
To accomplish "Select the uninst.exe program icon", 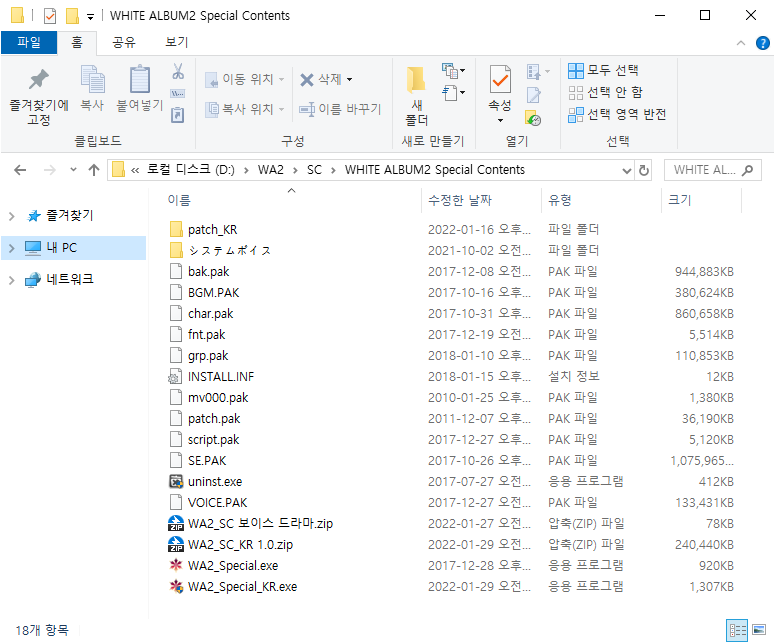I will coord(176,481).
